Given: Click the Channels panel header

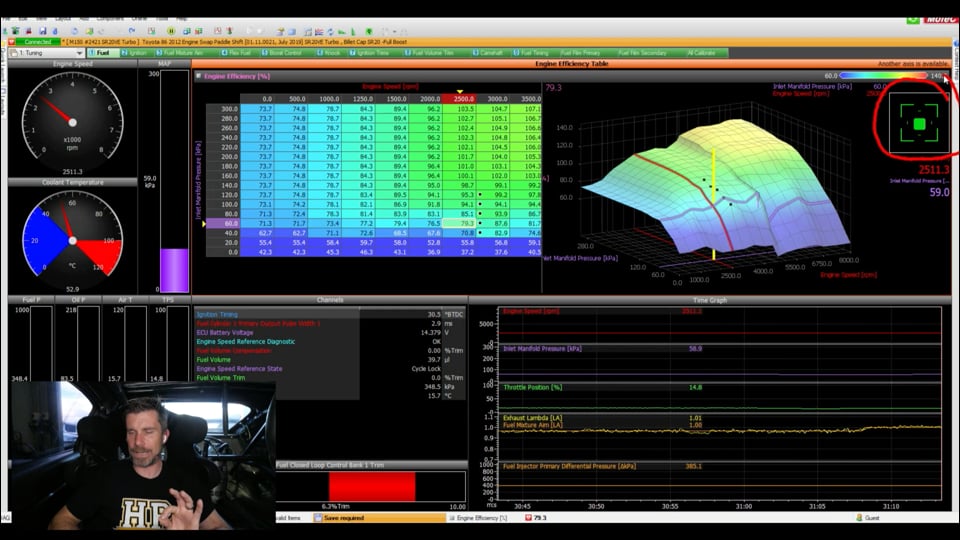Looking at the screenshot, I should click(x=330, y=300).
